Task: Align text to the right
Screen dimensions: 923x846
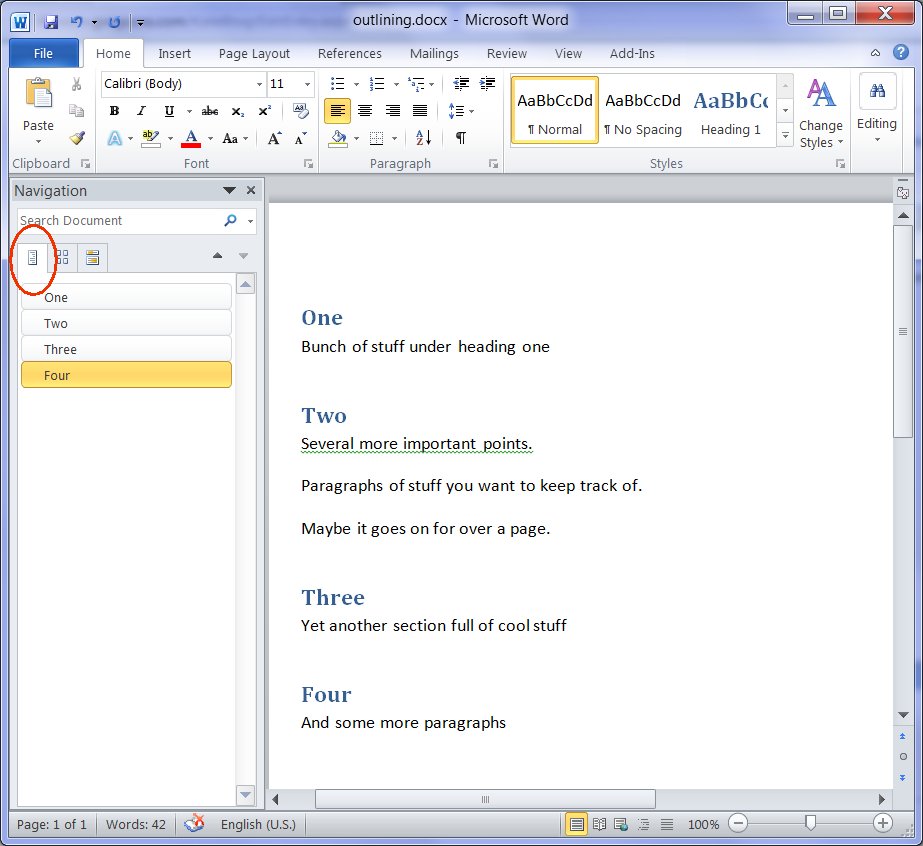Action: [393, 111]
